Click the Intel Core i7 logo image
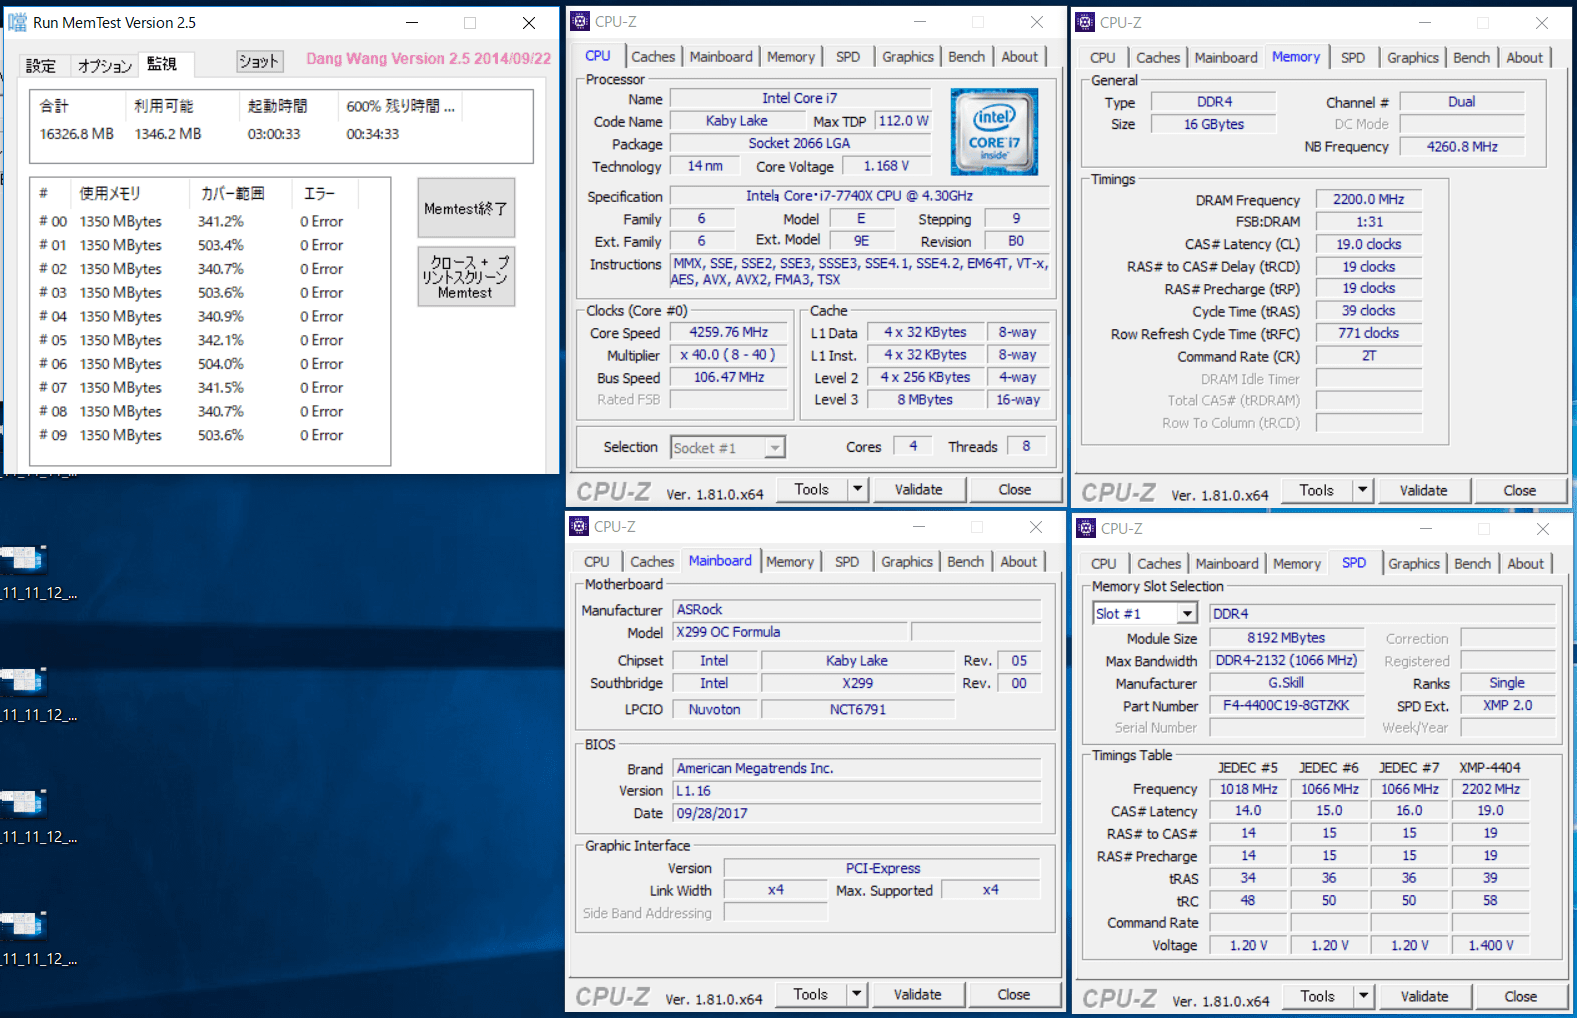This screenshot has height=1018, width=1577. [994, 132]
